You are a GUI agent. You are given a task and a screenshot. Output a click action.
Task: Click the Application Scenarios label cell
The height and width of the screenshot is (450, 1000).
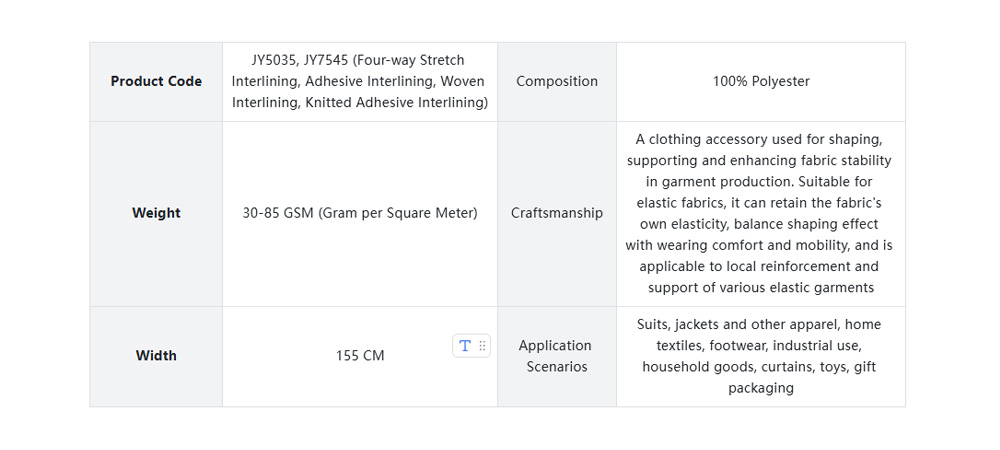(x=557, y=356)
